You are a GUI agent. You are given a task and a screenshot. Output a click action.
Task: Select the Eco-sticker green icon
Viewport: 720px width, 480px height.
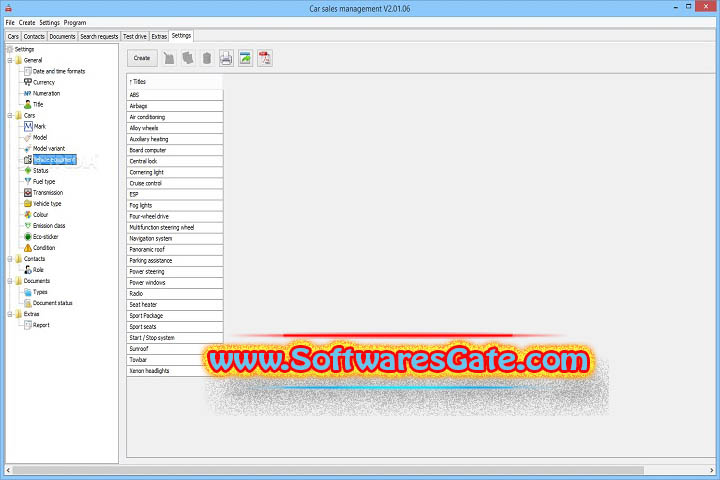pyautogui.click(x=28, y=237)
